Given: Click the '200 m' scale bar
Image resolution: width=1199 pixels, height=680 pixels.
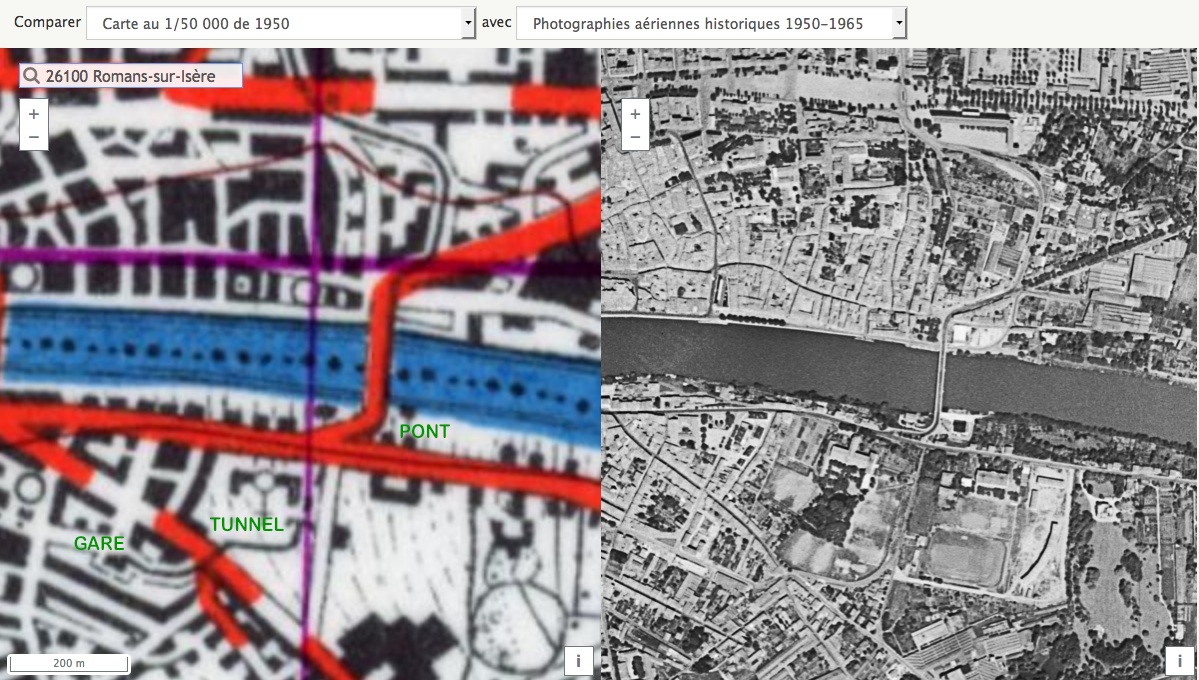Looking at the screenshot, I should click(69, 663).
